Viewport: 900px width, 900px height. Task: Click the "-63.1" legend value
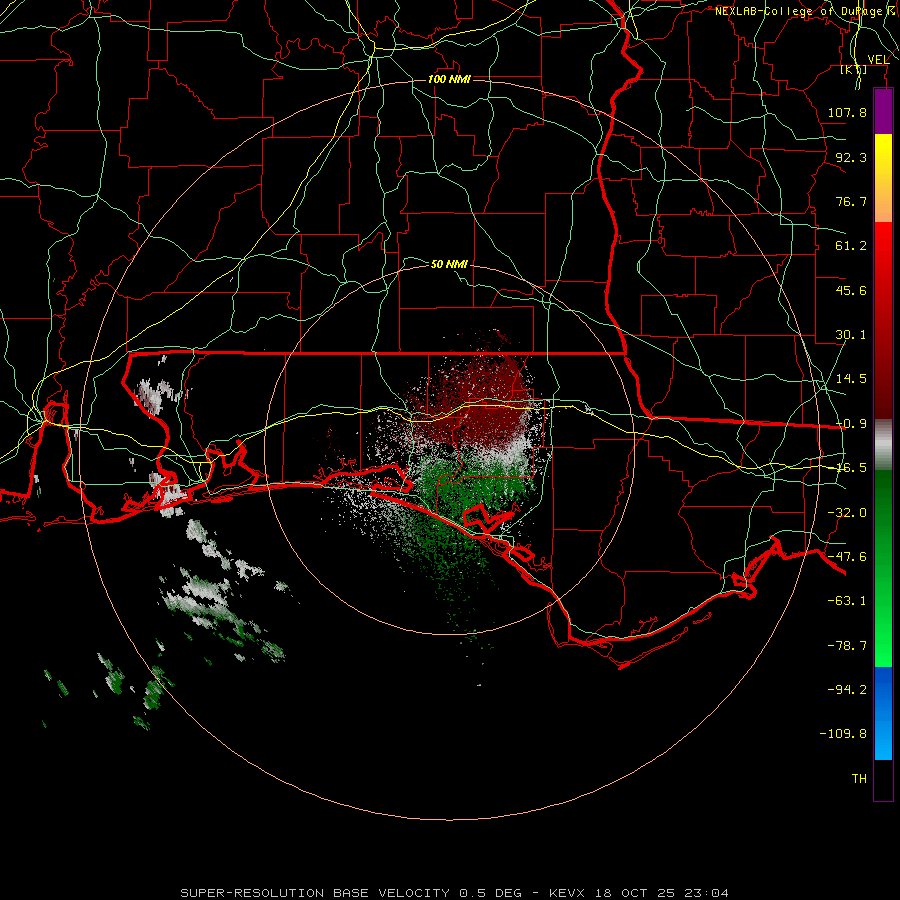point(847,601)
